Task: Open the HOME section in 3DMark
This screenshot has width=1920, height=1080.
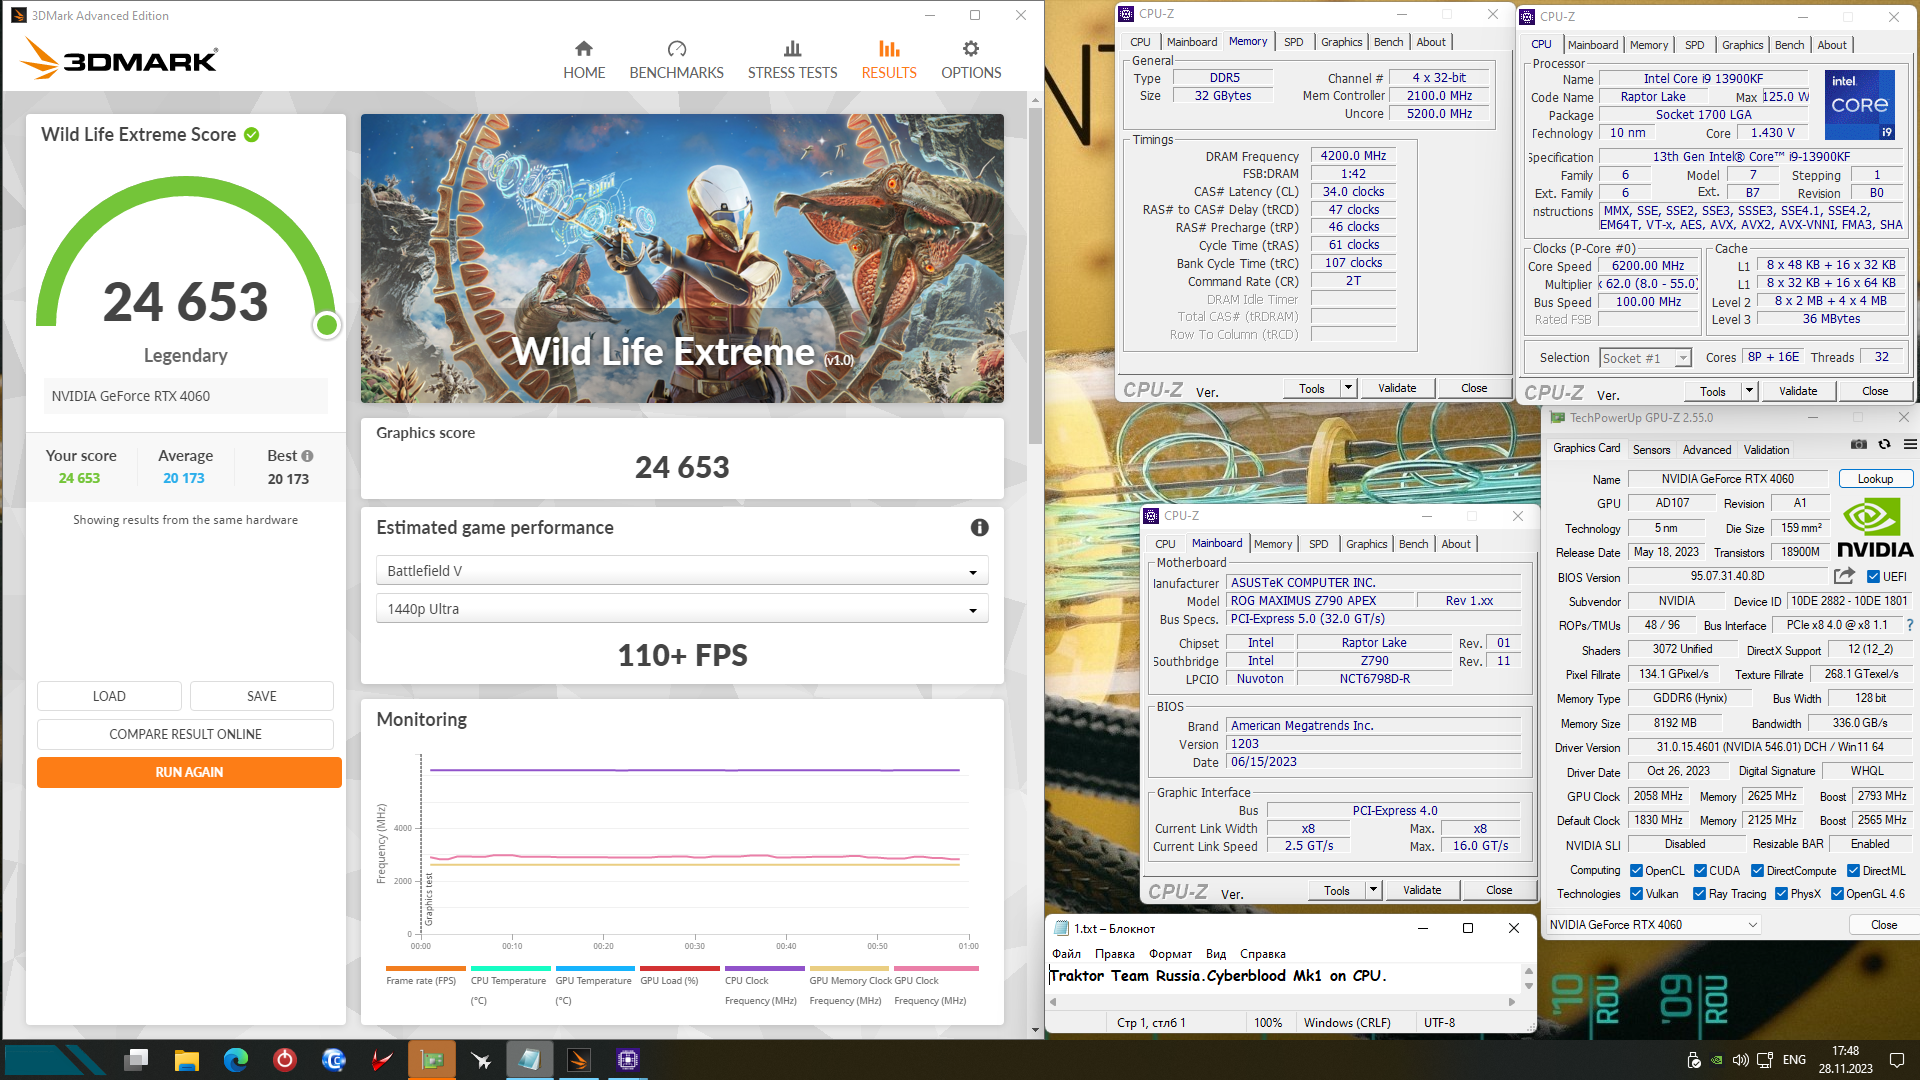Action: coord(584,60)
